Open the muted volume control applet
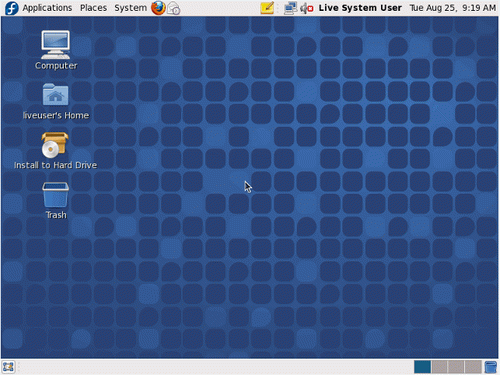 pyautogui.click(x=307, y=8)
